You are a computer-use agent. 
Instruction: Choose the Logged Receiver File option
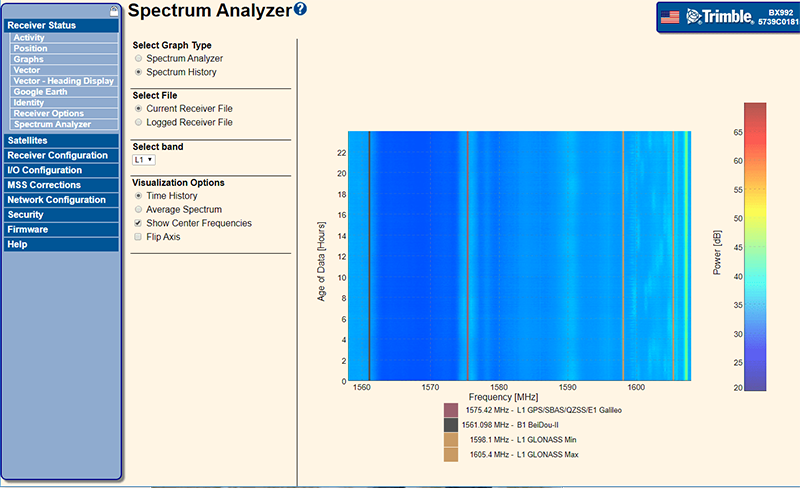tap(138, 122)
